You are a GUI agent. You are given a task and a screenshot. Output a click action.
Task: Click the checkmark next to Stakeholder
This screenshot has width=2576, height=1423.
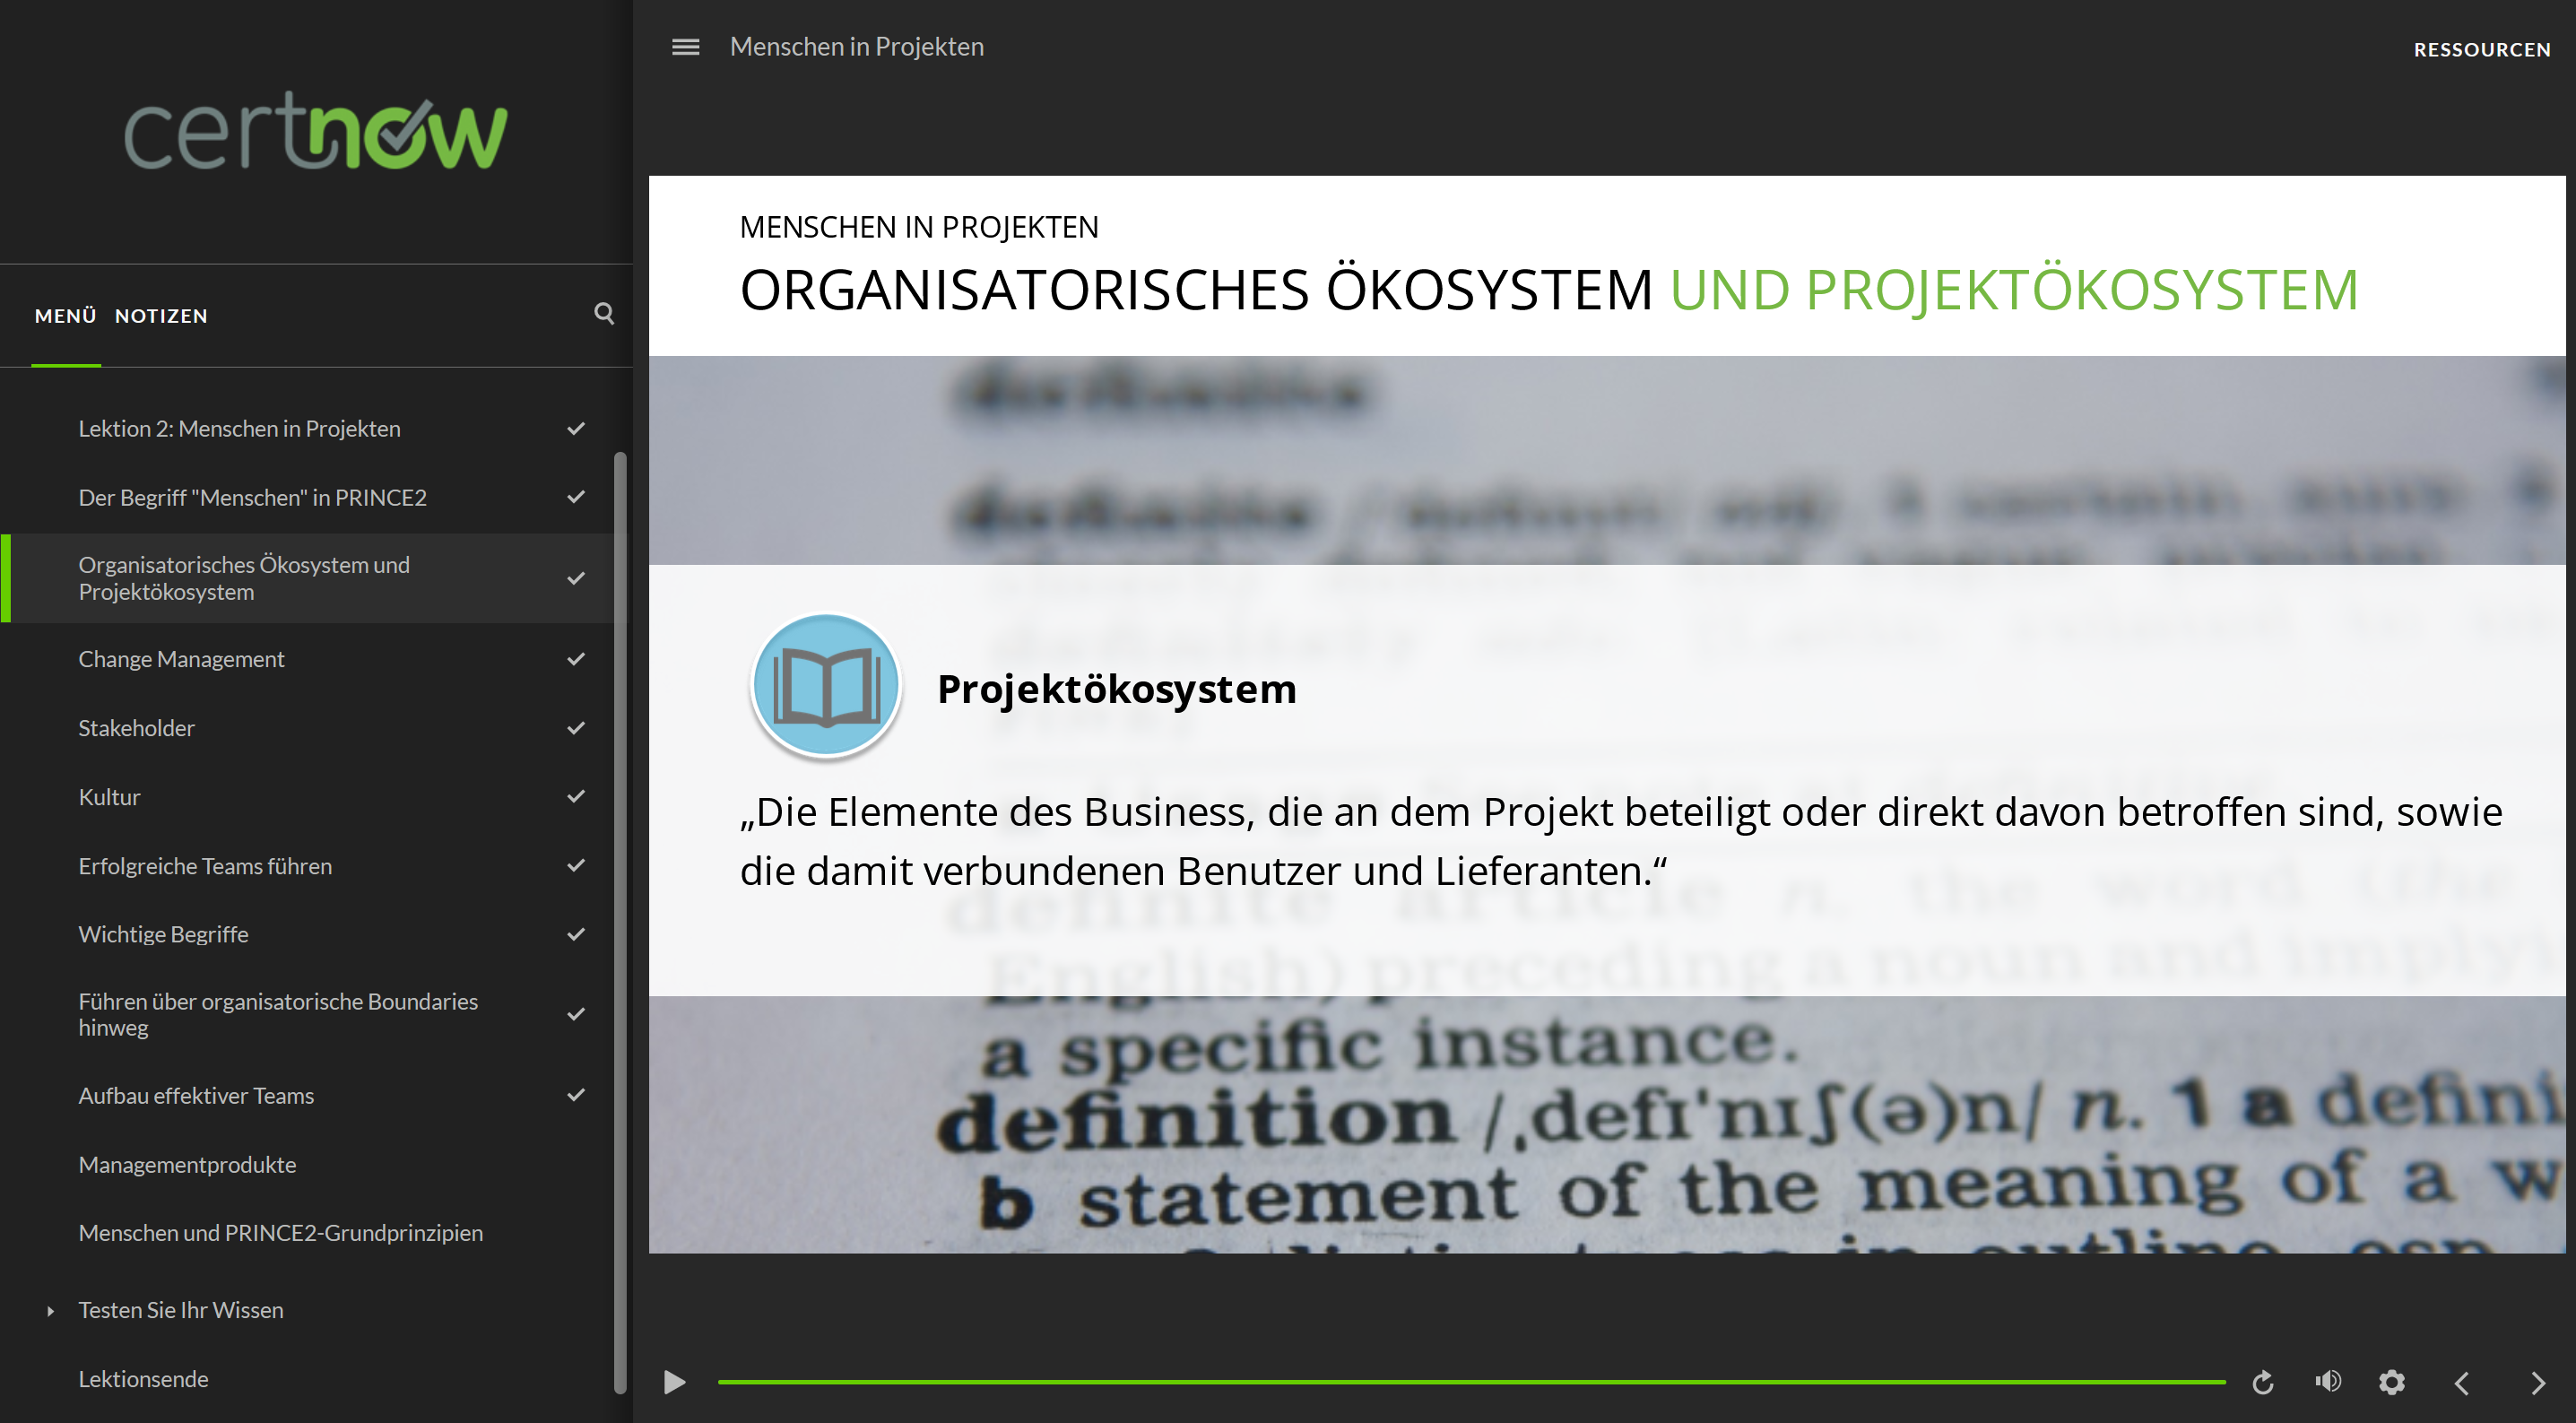[576, 728]
